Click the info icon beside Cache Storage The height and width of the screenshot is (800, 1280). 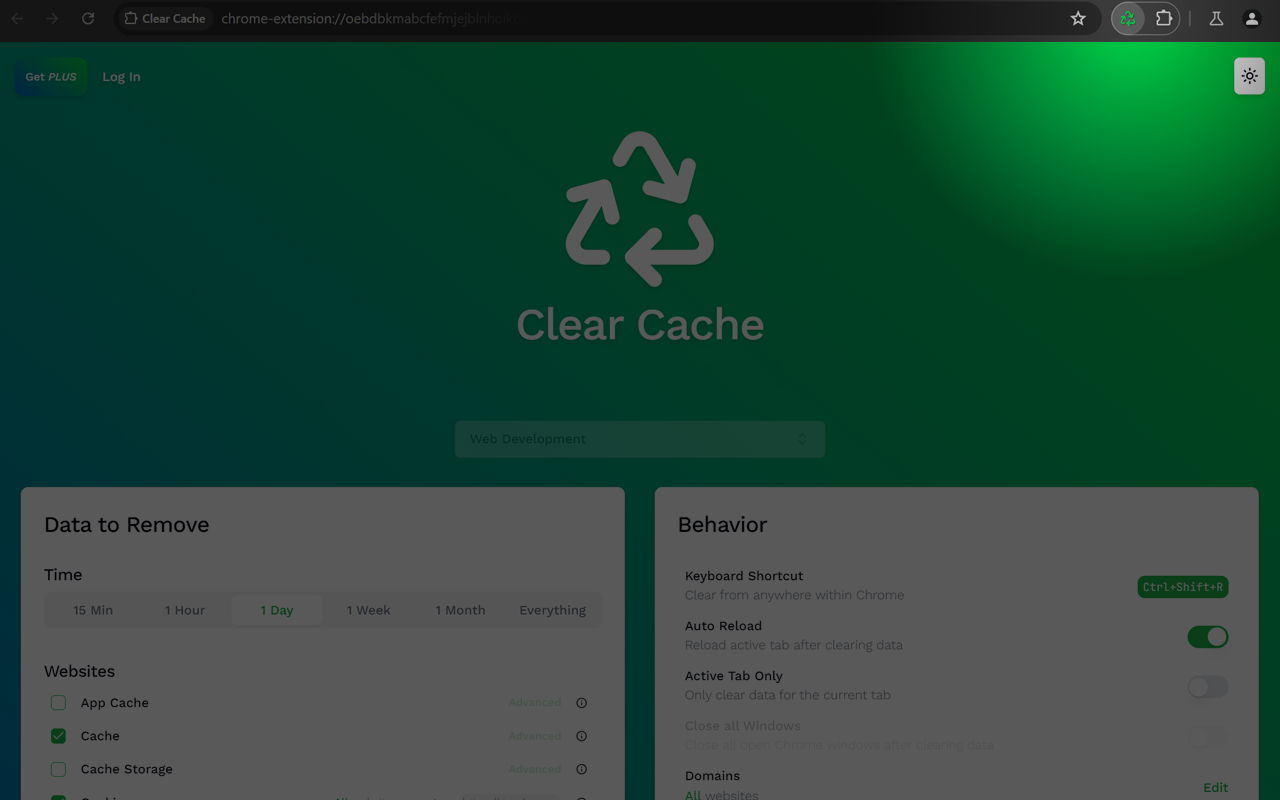[x=581, y=769]
